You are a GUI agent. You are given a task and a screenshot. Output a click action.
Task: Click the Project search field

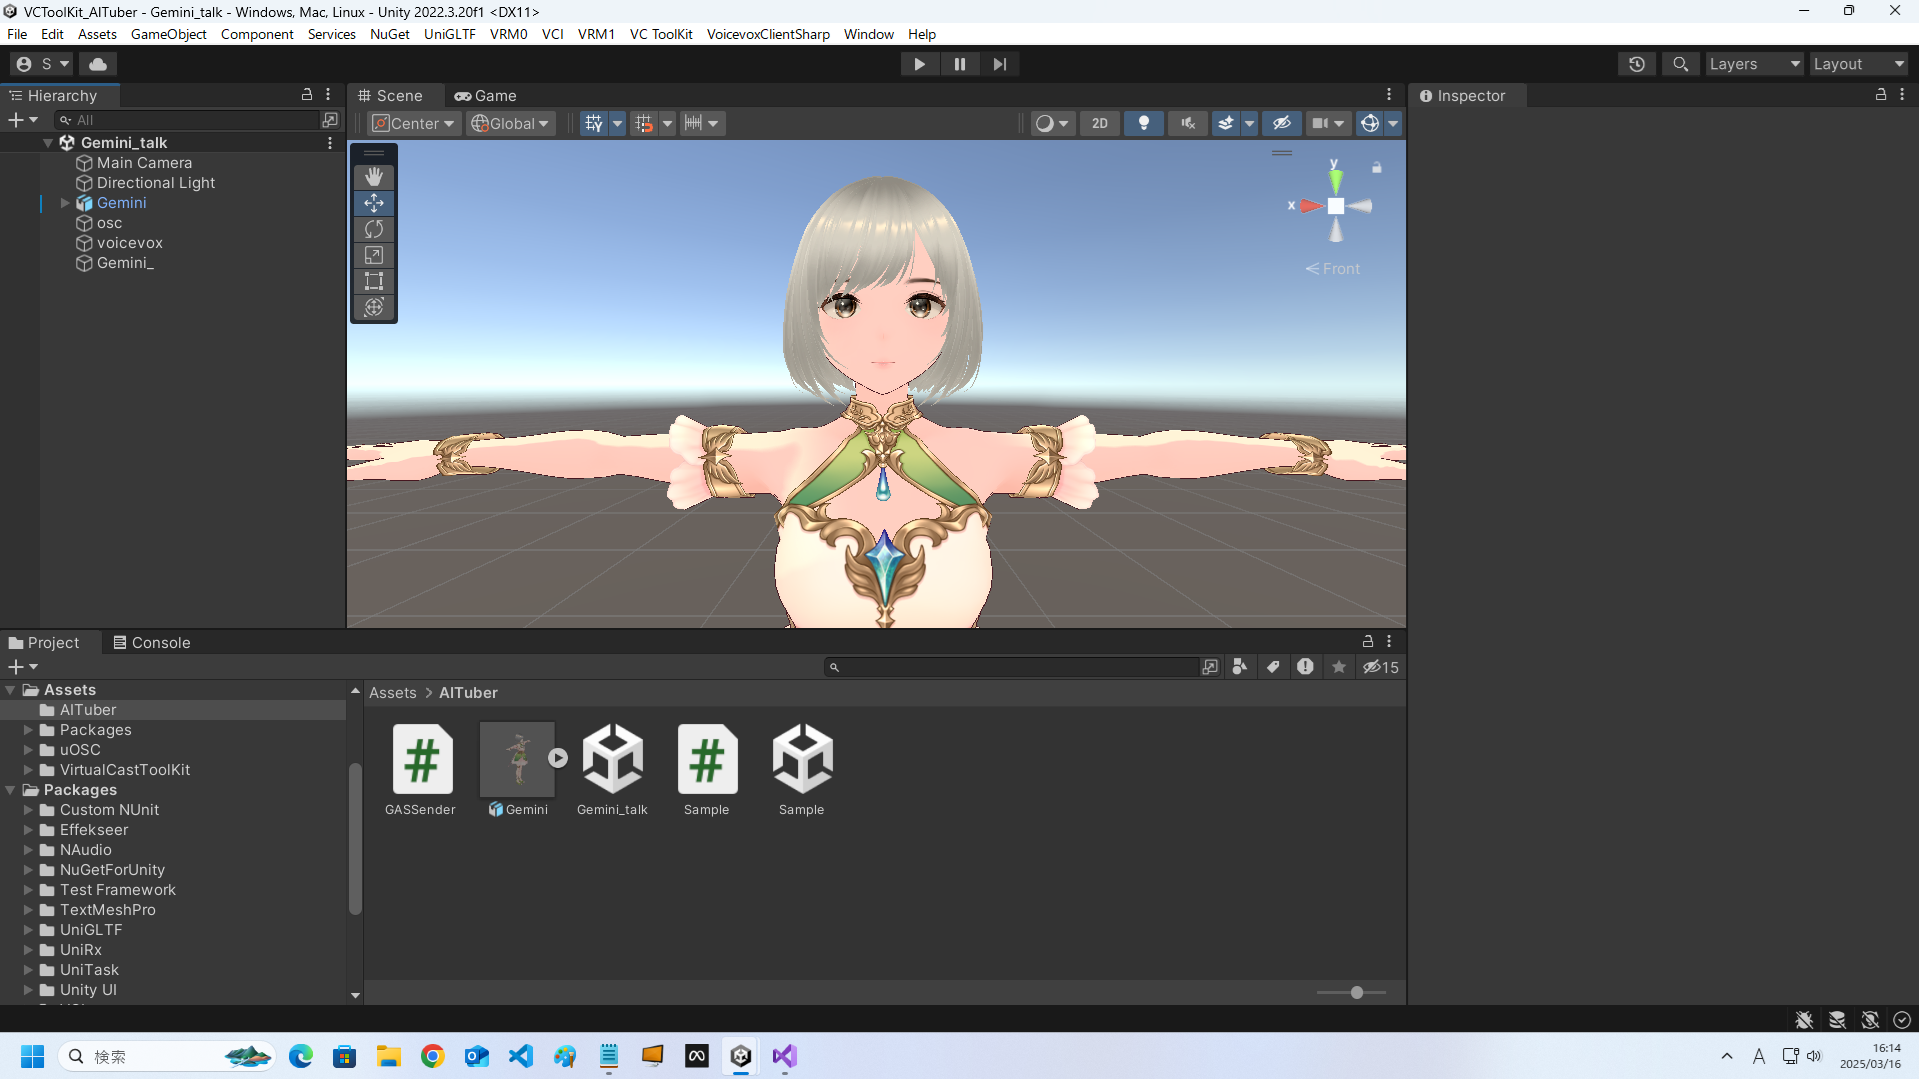click(1012, 667)
